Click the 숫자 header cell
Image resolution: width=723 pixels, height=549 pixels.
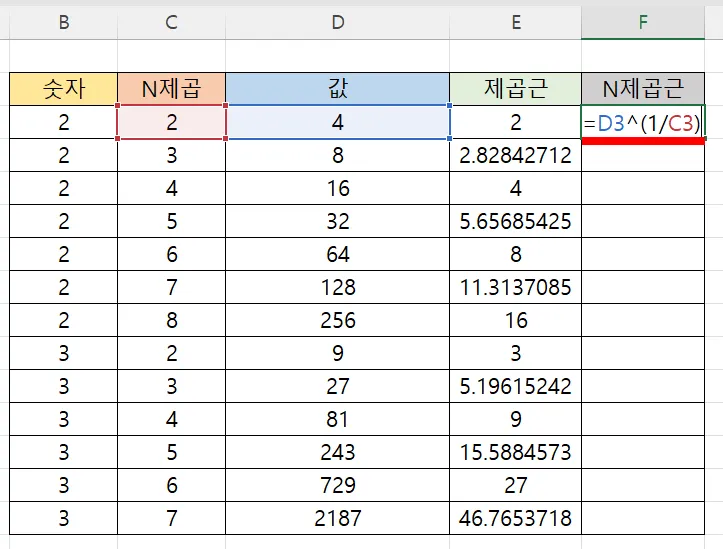[x=64, y=89]
